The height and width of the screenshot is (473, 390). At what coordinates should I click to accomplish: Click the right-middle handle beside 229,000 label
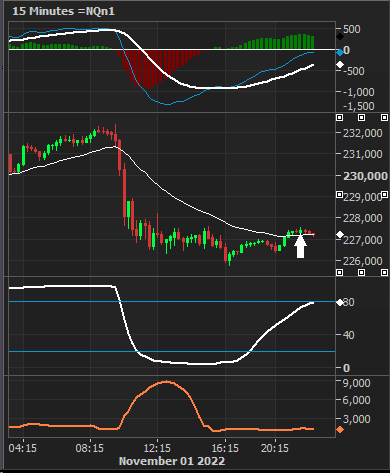click(384, 194)
